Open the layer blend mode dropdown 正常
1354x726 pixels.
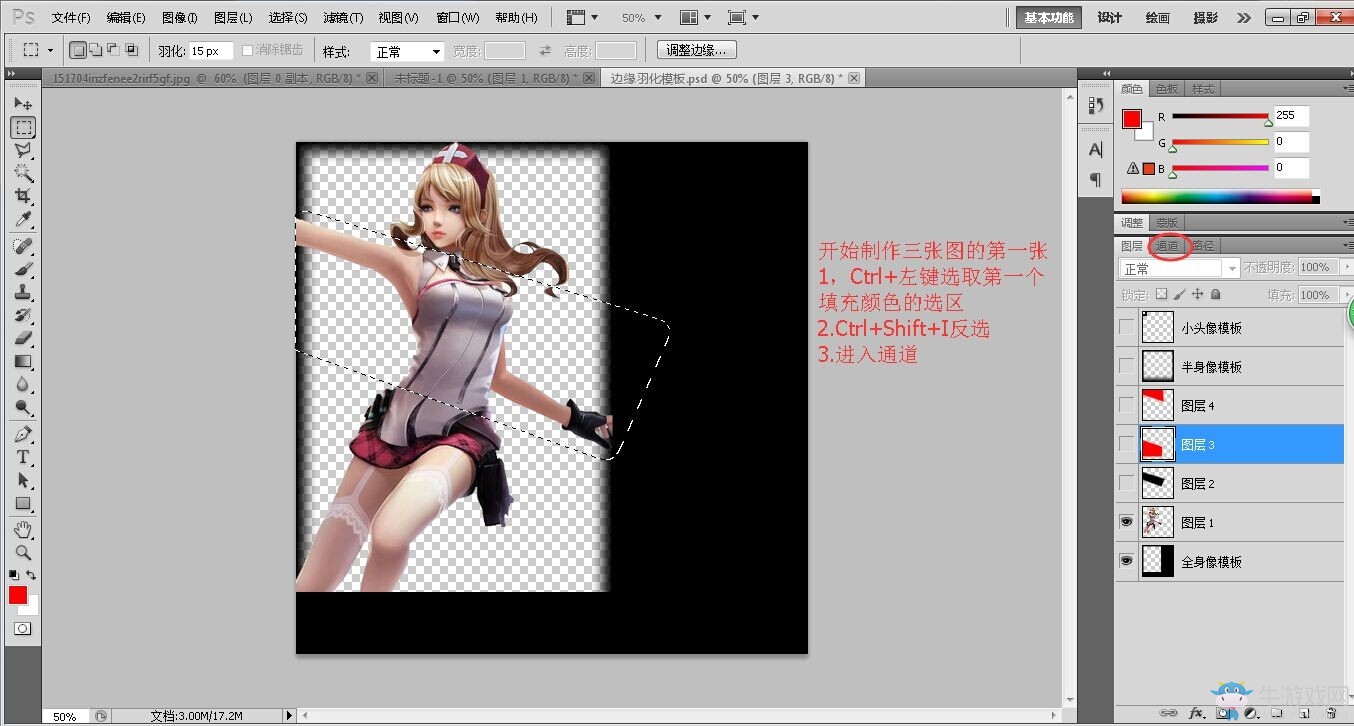click(x=1179, y=268)
